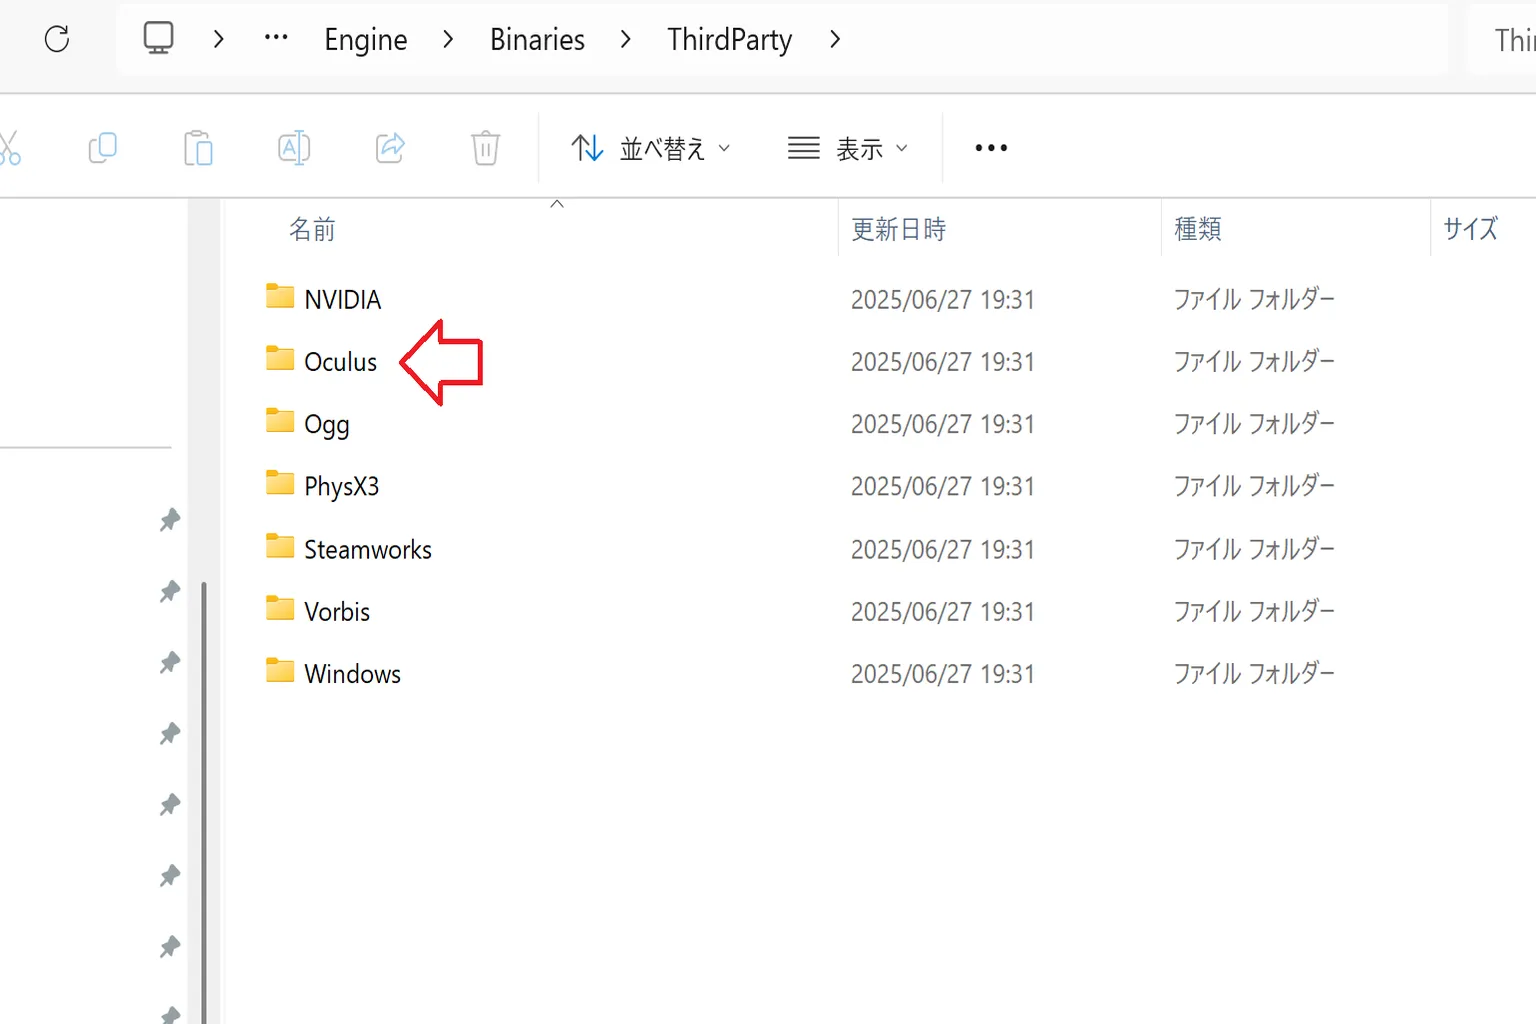Click the Delete trash can icon
The height and width of the screenshot is (1024, 1536).
(485, 148)
